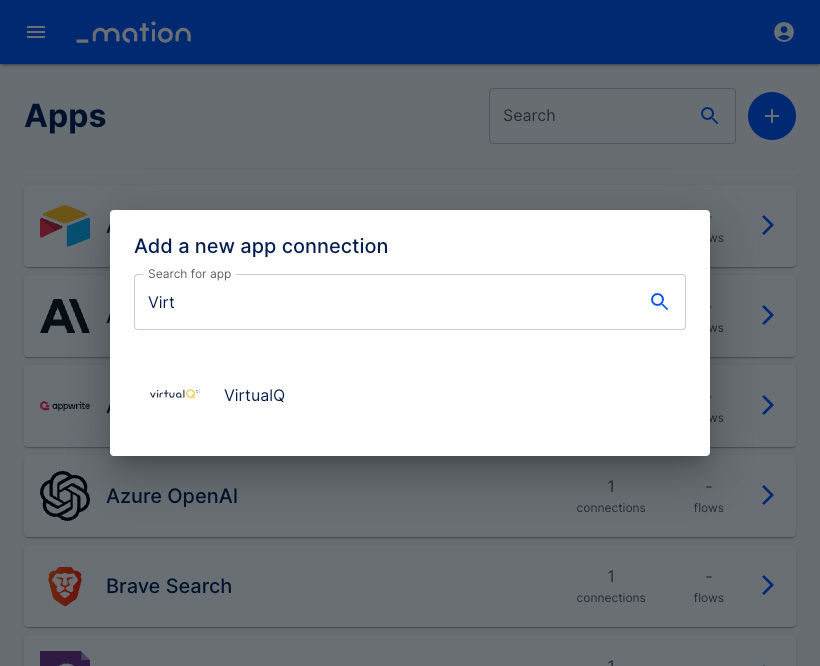
Task: Open the hamburger navigation menu
Action: 36,32
